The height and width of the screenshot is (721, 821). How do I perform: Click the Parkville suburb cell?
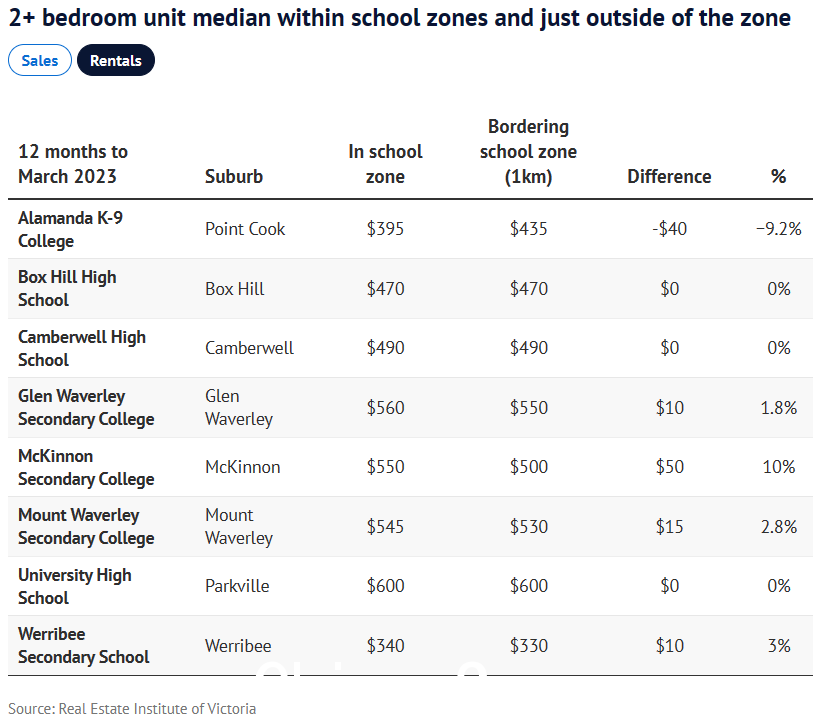[x=237, y=586]
